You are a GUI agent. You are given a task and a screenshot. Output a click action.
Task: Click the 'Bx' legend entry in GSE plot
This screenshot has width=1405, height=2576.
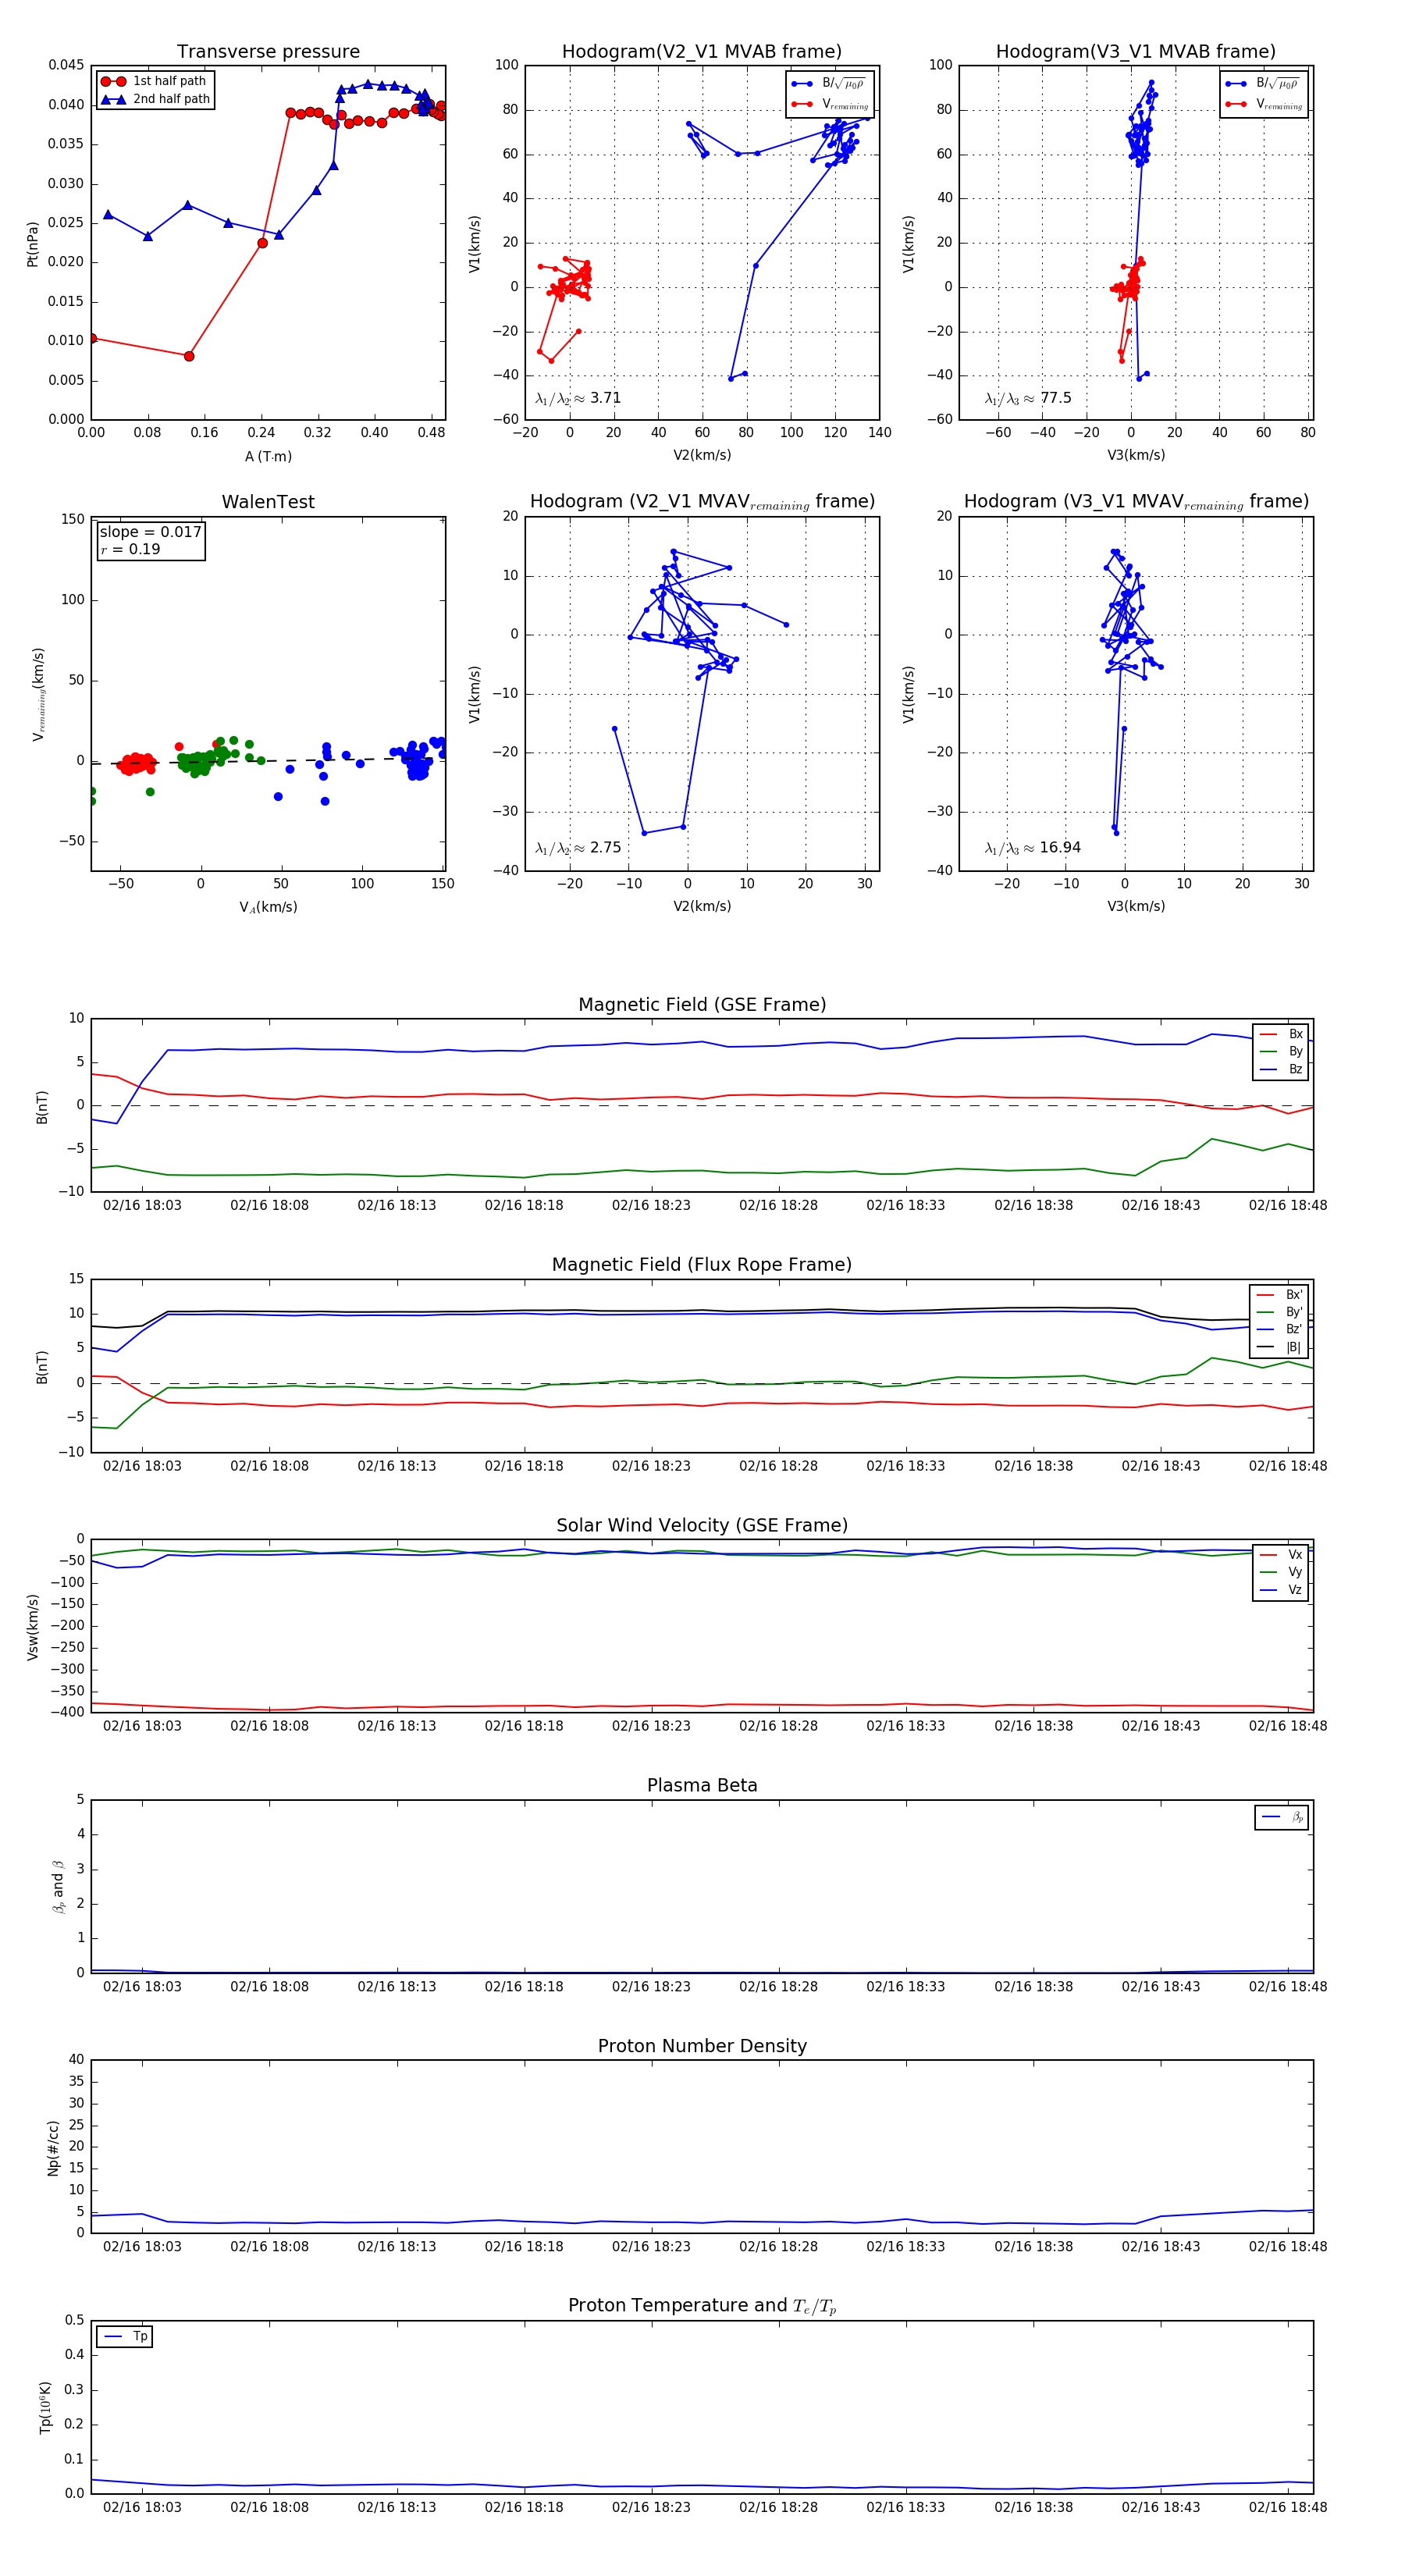click(x=1282, y=1034)
